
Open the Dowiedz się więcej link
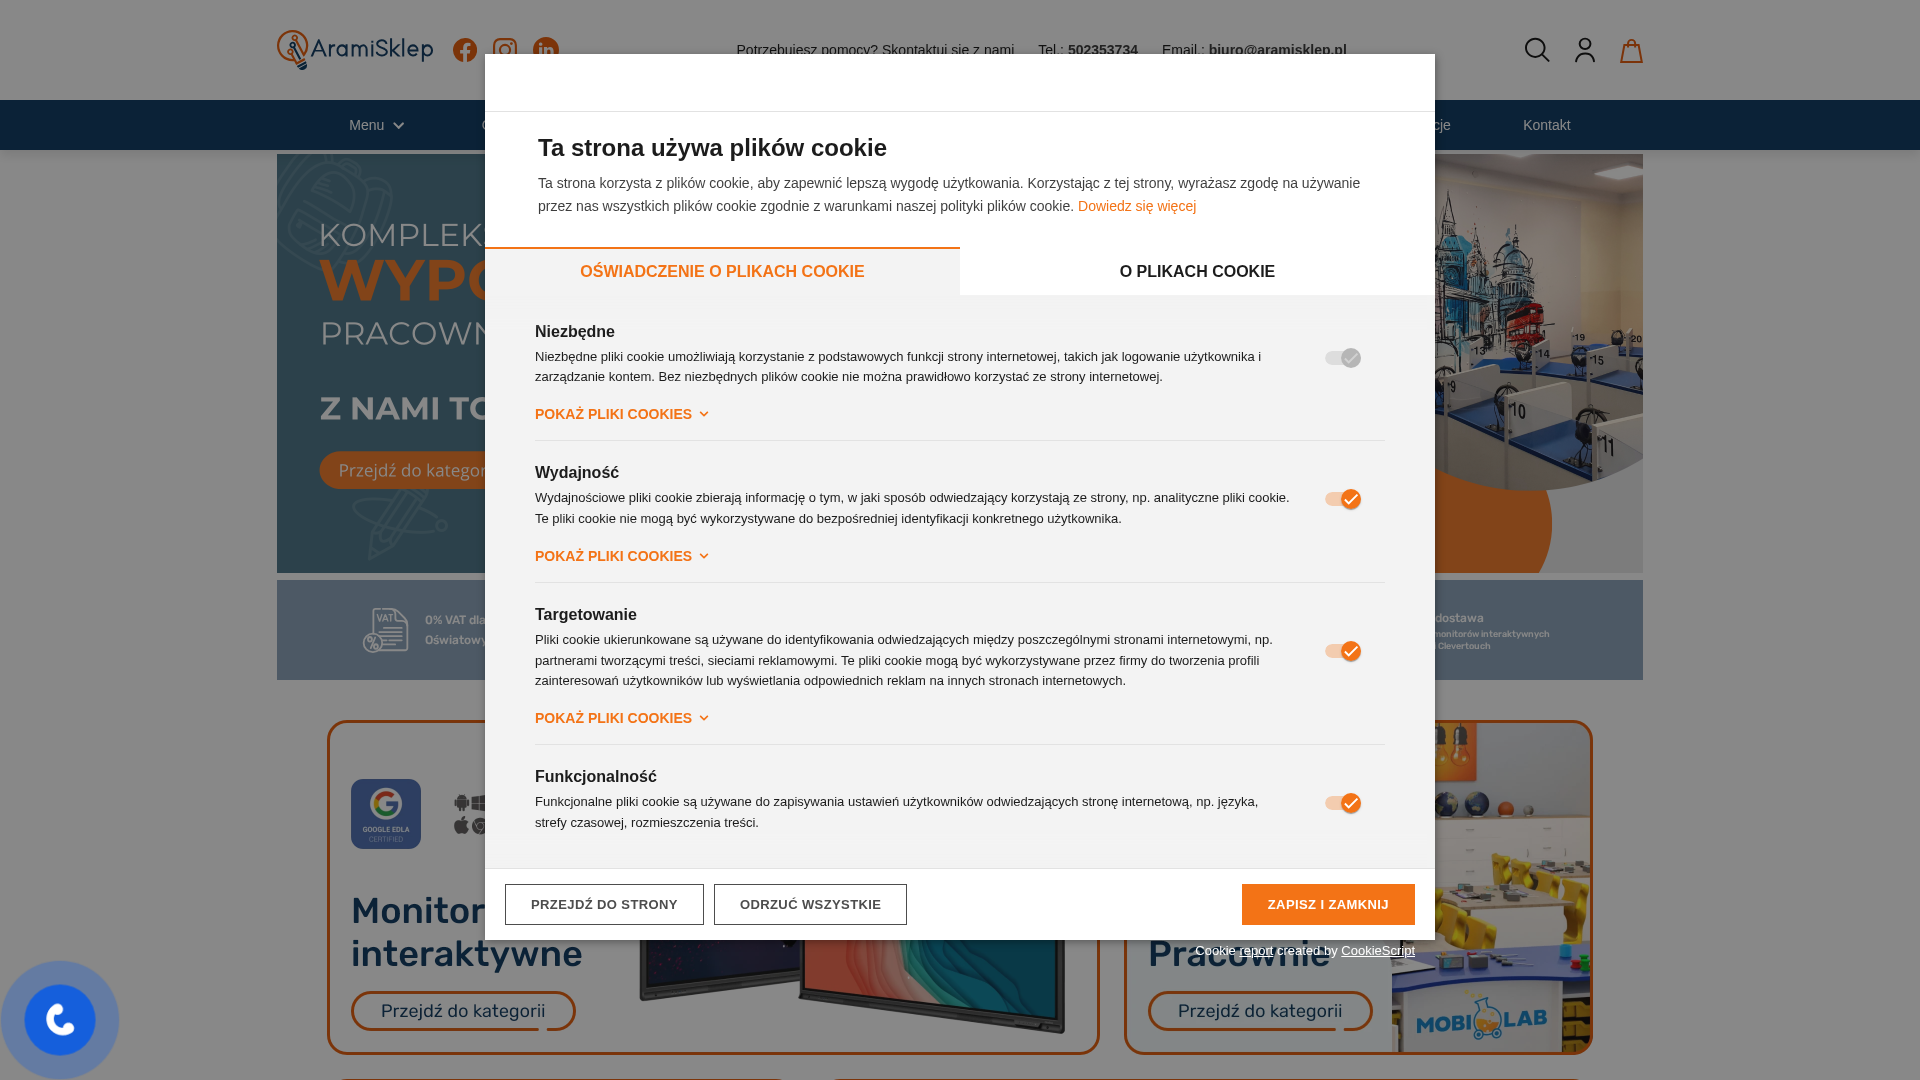tap(1137, 206)
